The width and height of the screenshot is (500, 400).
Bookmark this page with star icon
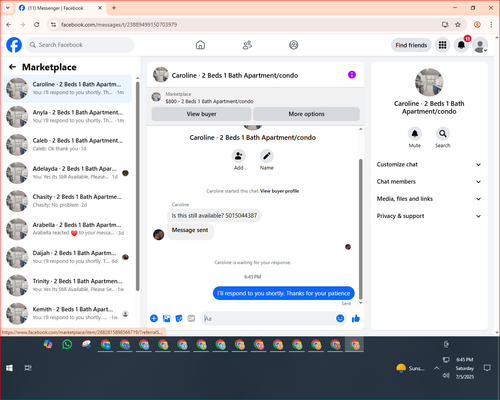coord(458,25)
